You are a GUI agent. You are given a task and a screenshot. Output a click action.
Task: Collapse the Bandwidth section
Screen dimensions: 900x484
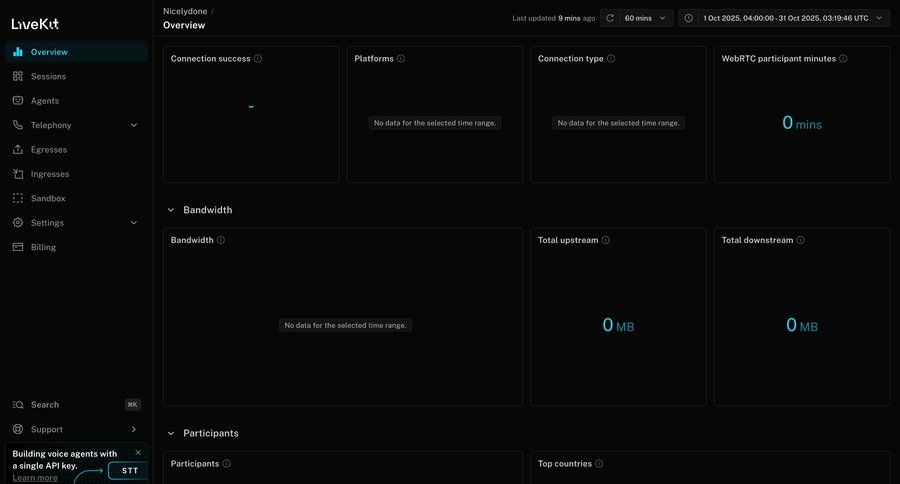[170, 210]
